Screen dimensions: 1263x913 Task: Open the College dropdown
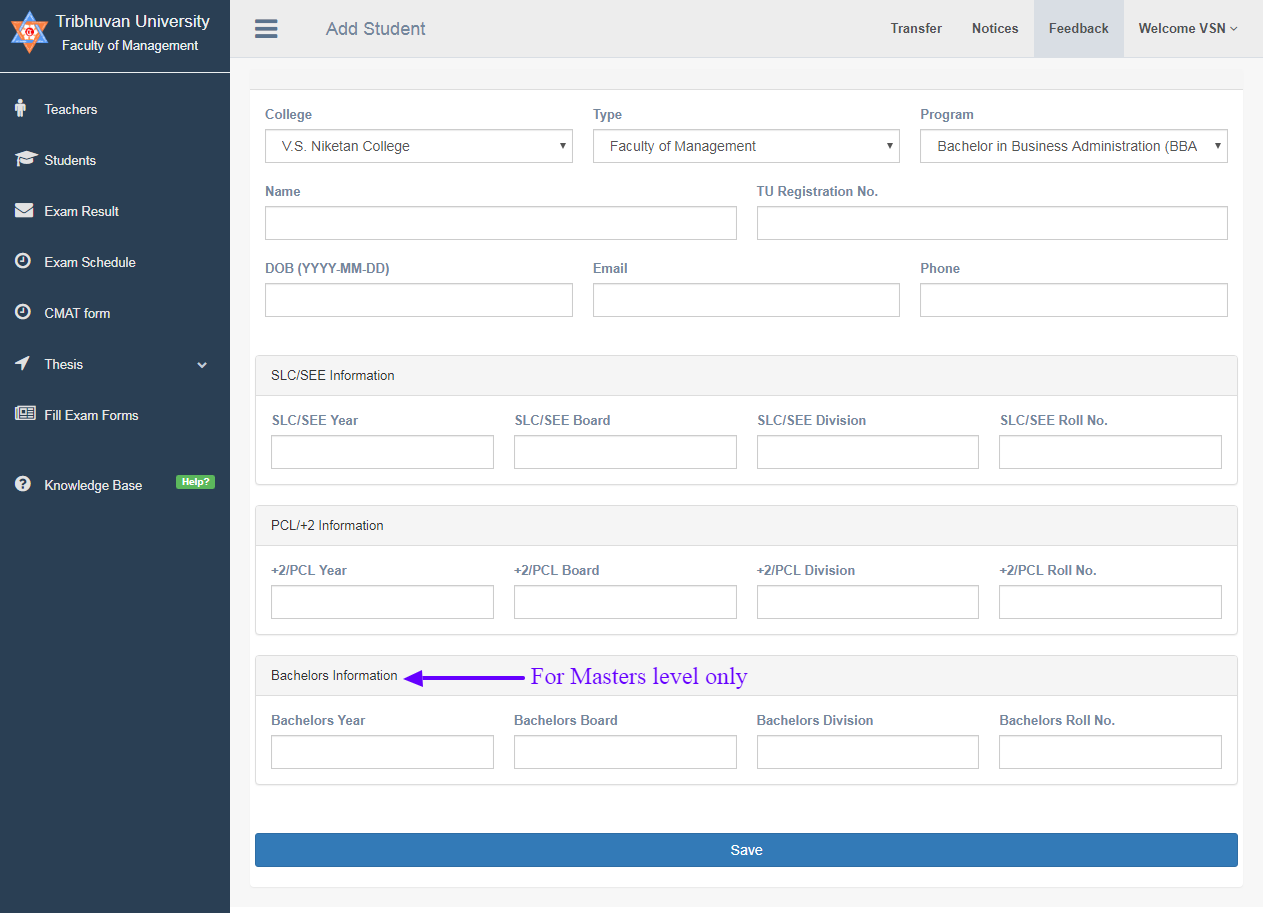pyautogui.click(x=418, y=146)
